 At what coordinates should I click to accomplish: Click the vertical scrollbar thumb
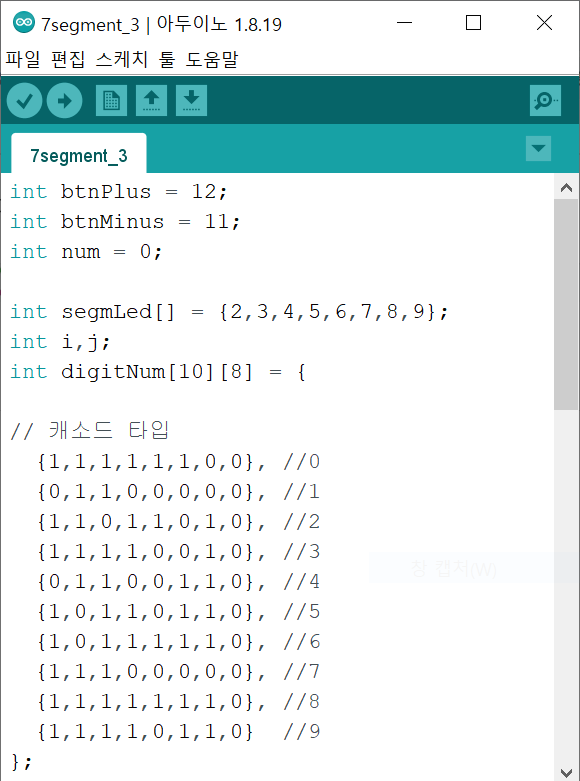point(566,304)
